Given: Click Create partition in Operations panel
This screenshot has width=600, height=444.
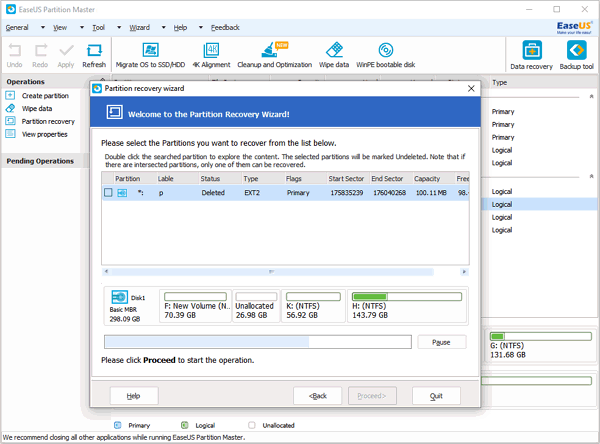Looking at the screenshot, I should pos(45,96).
